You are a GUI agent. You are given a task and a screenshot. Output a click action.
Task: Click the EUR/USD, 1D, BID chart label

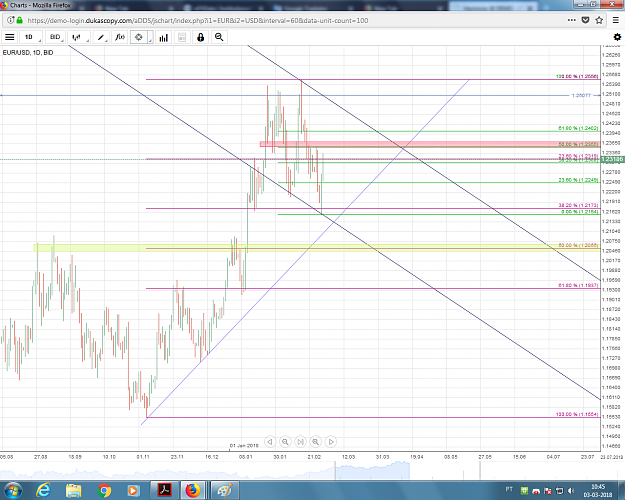[x=28, y=52]
